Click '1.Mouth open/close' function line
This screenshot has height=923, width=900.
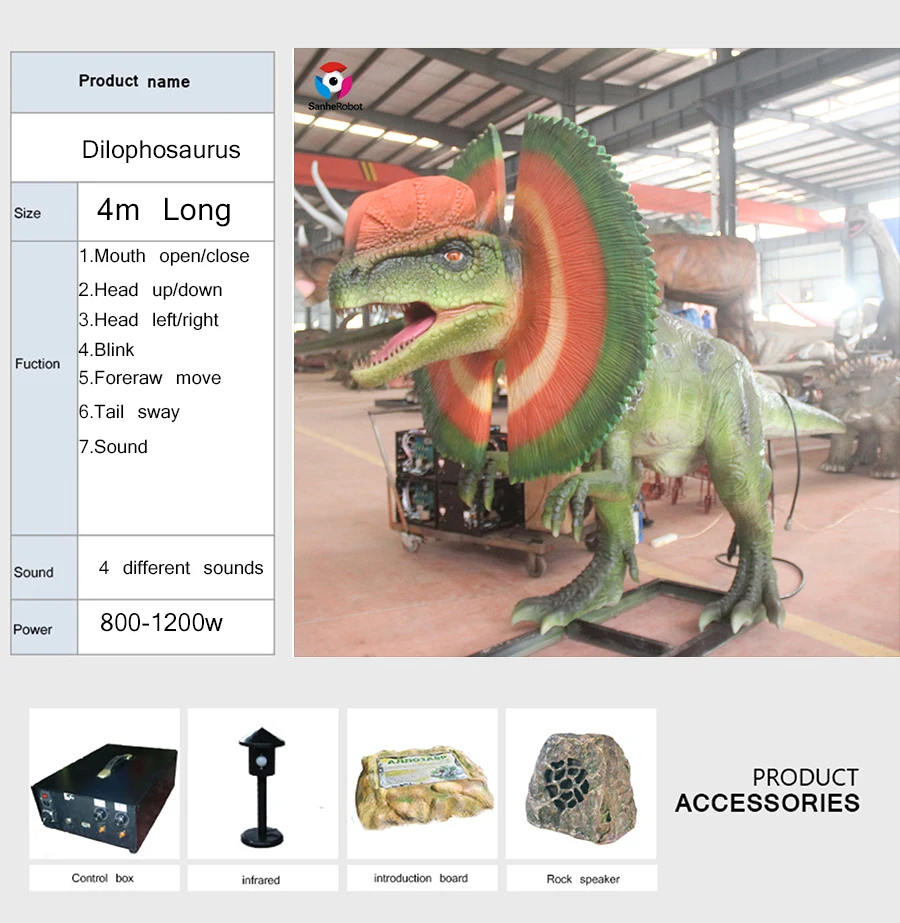click(164, 256)
